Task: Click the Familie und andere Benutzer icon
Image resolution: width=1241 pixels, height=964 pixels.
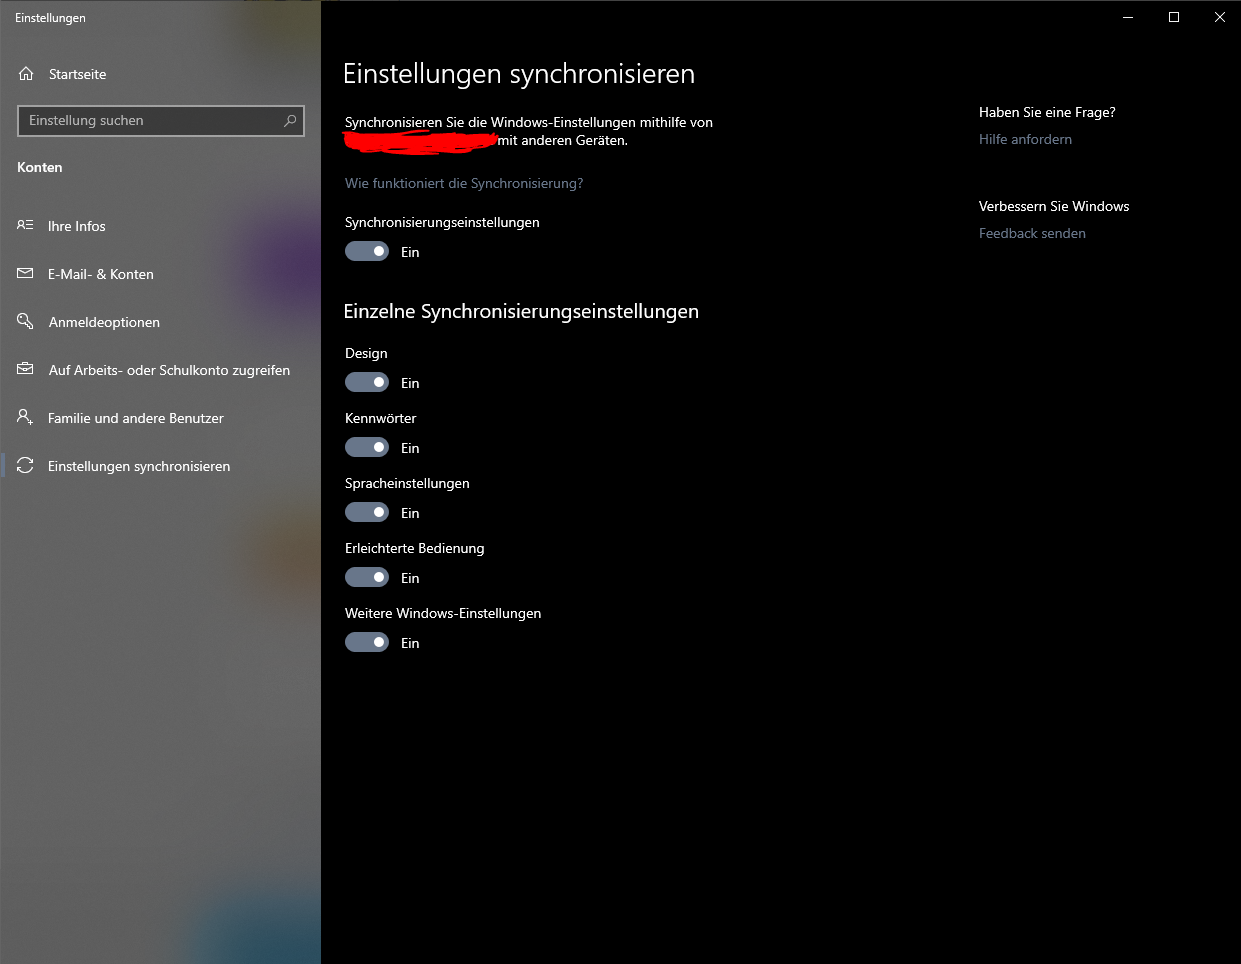Action: pos(25,417)
